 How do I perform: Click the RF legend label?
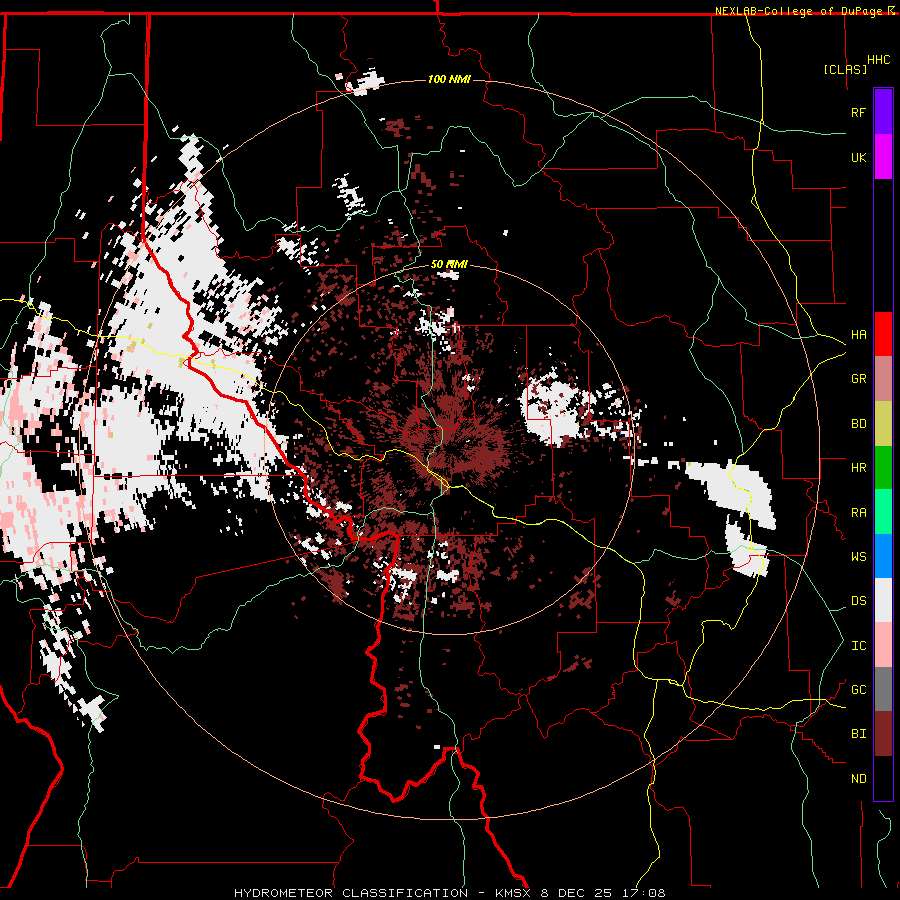[859, 112]
